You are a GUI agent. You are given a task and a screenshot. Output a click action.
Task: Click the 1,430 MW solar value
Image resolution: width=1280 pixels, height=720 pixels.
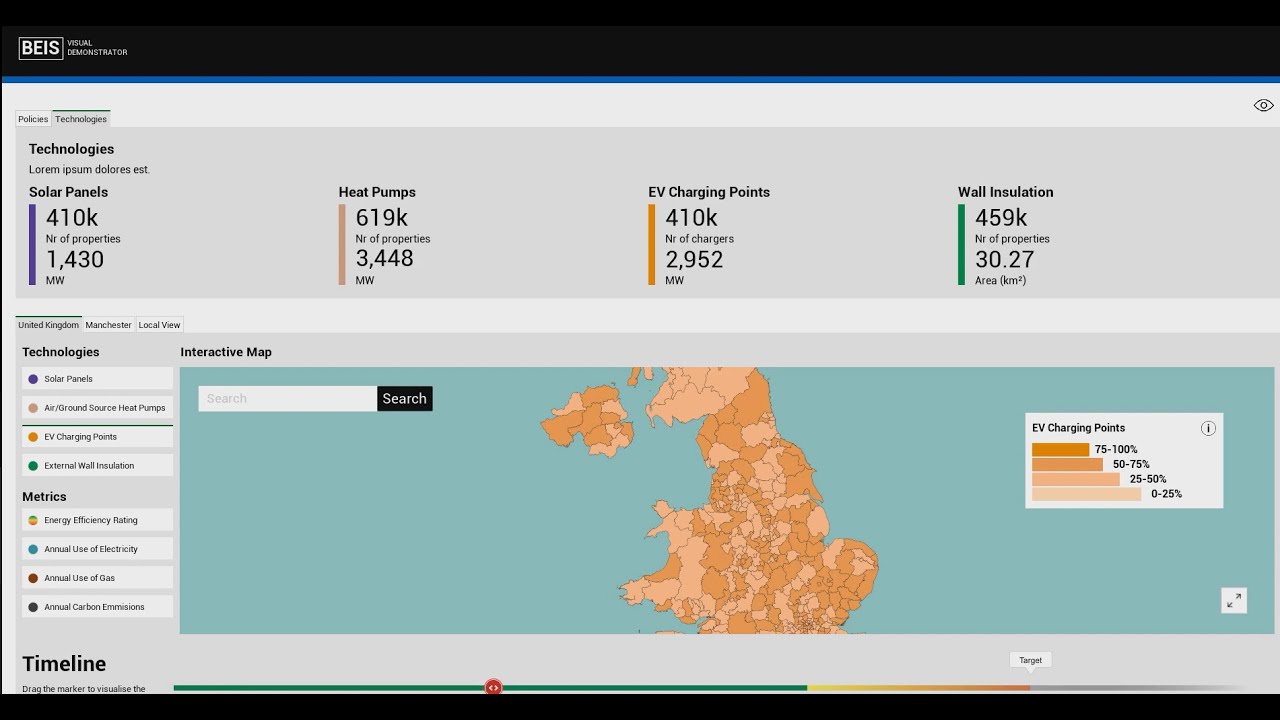coord(75,259)
